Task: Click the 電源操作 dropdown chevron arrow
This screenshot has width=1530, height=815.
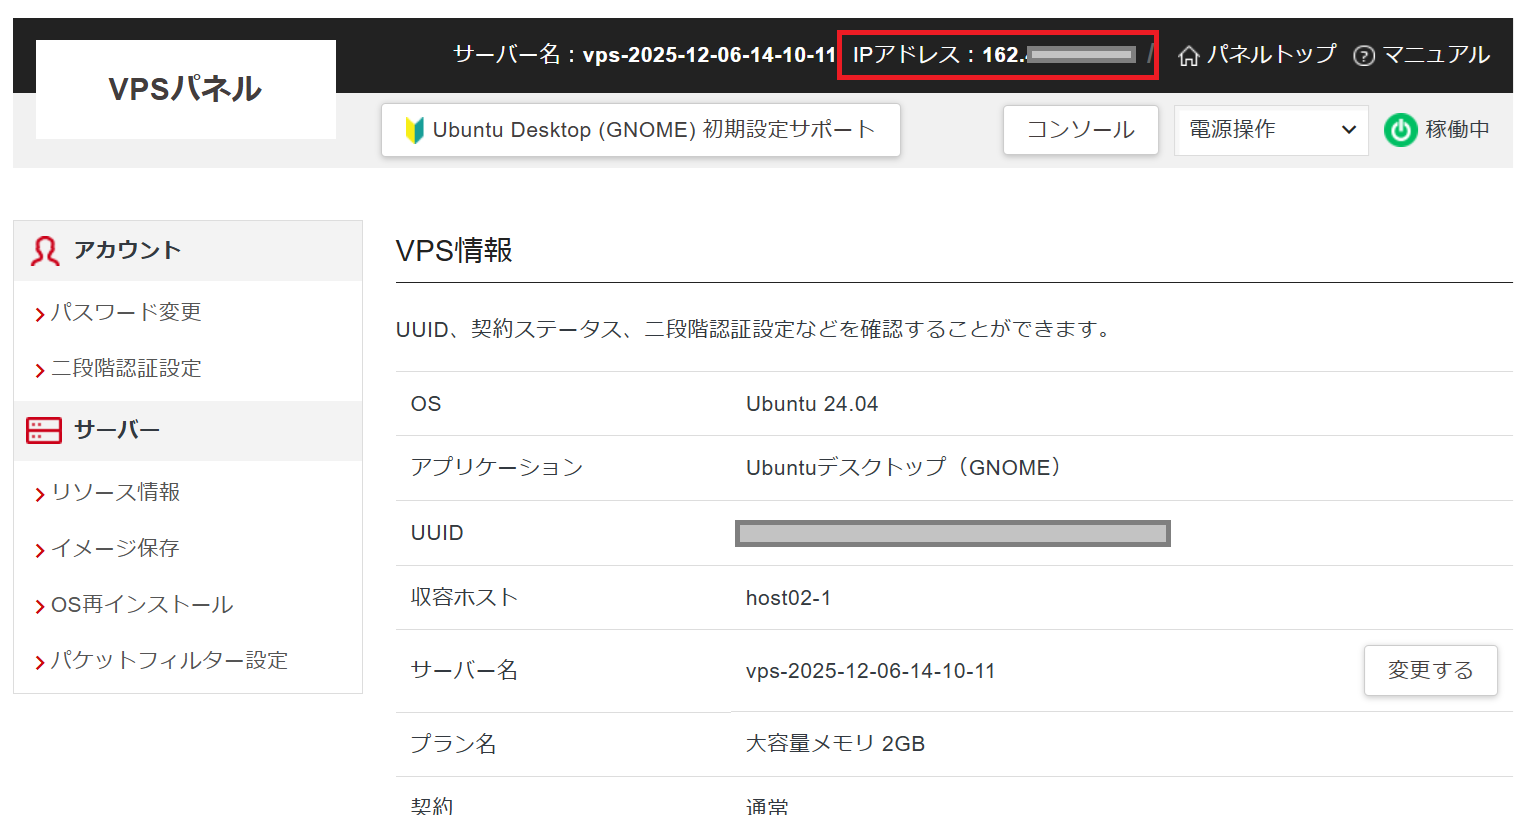Action: [1348, 130]
